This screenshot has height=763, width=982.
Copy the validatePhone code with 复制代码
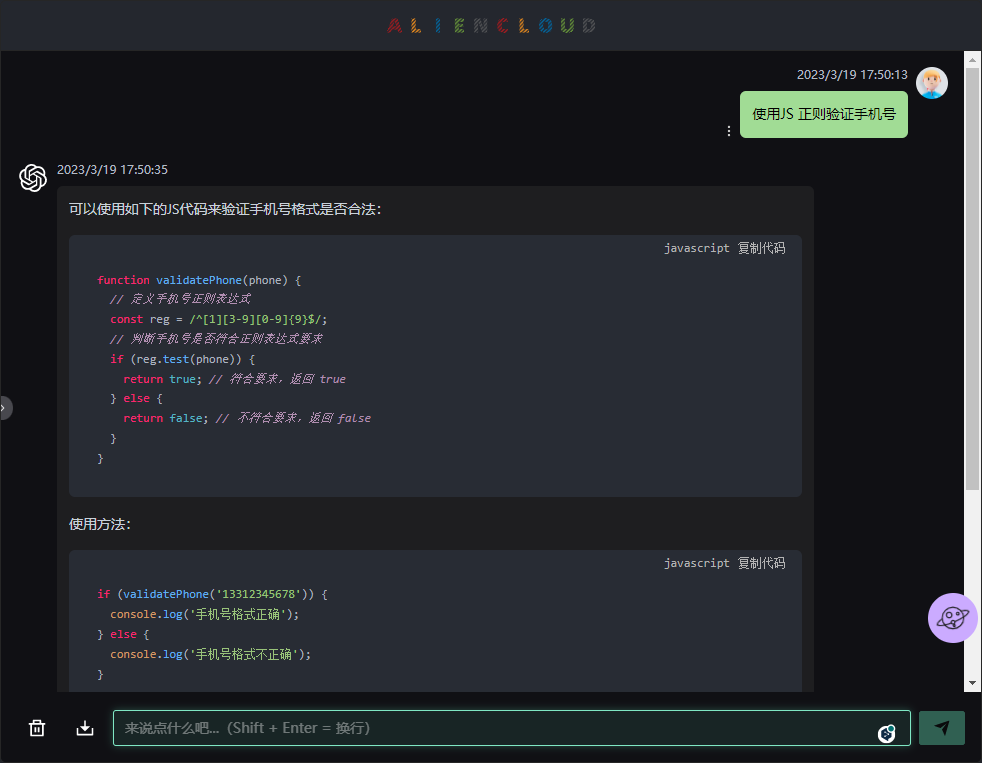(761, 248)
